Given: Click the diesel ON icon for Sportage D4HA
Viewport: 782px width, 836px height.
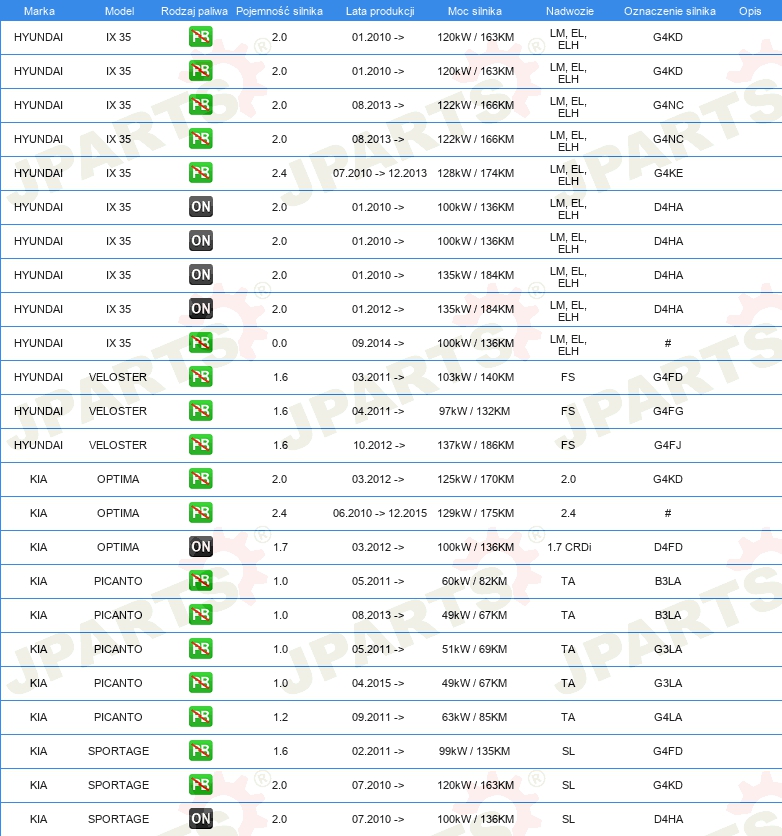Looking at the screenshot, I should [200, 819].
